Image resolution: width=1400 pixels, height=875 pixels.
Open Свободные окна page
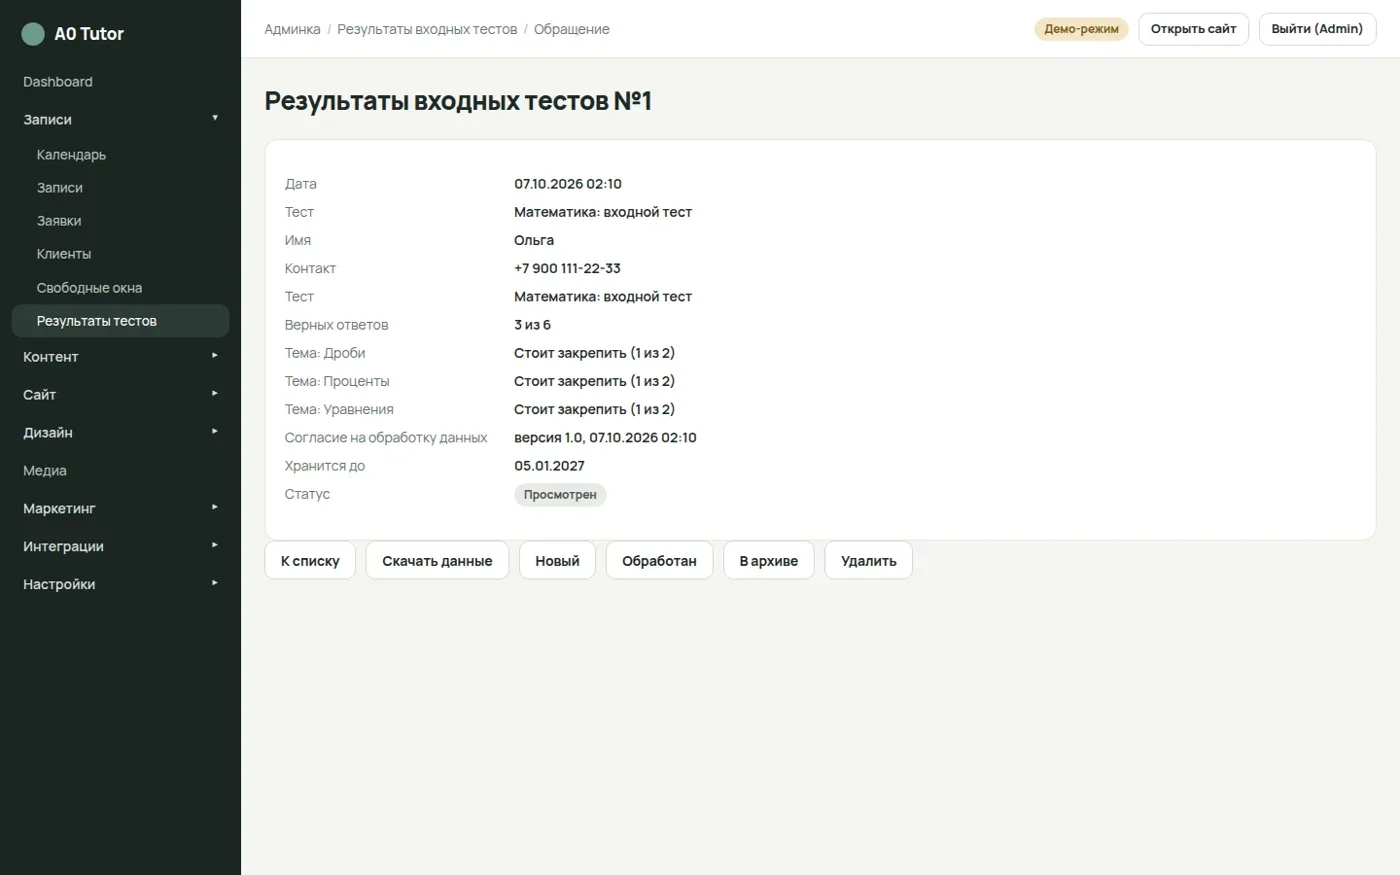tap(89, 288)
